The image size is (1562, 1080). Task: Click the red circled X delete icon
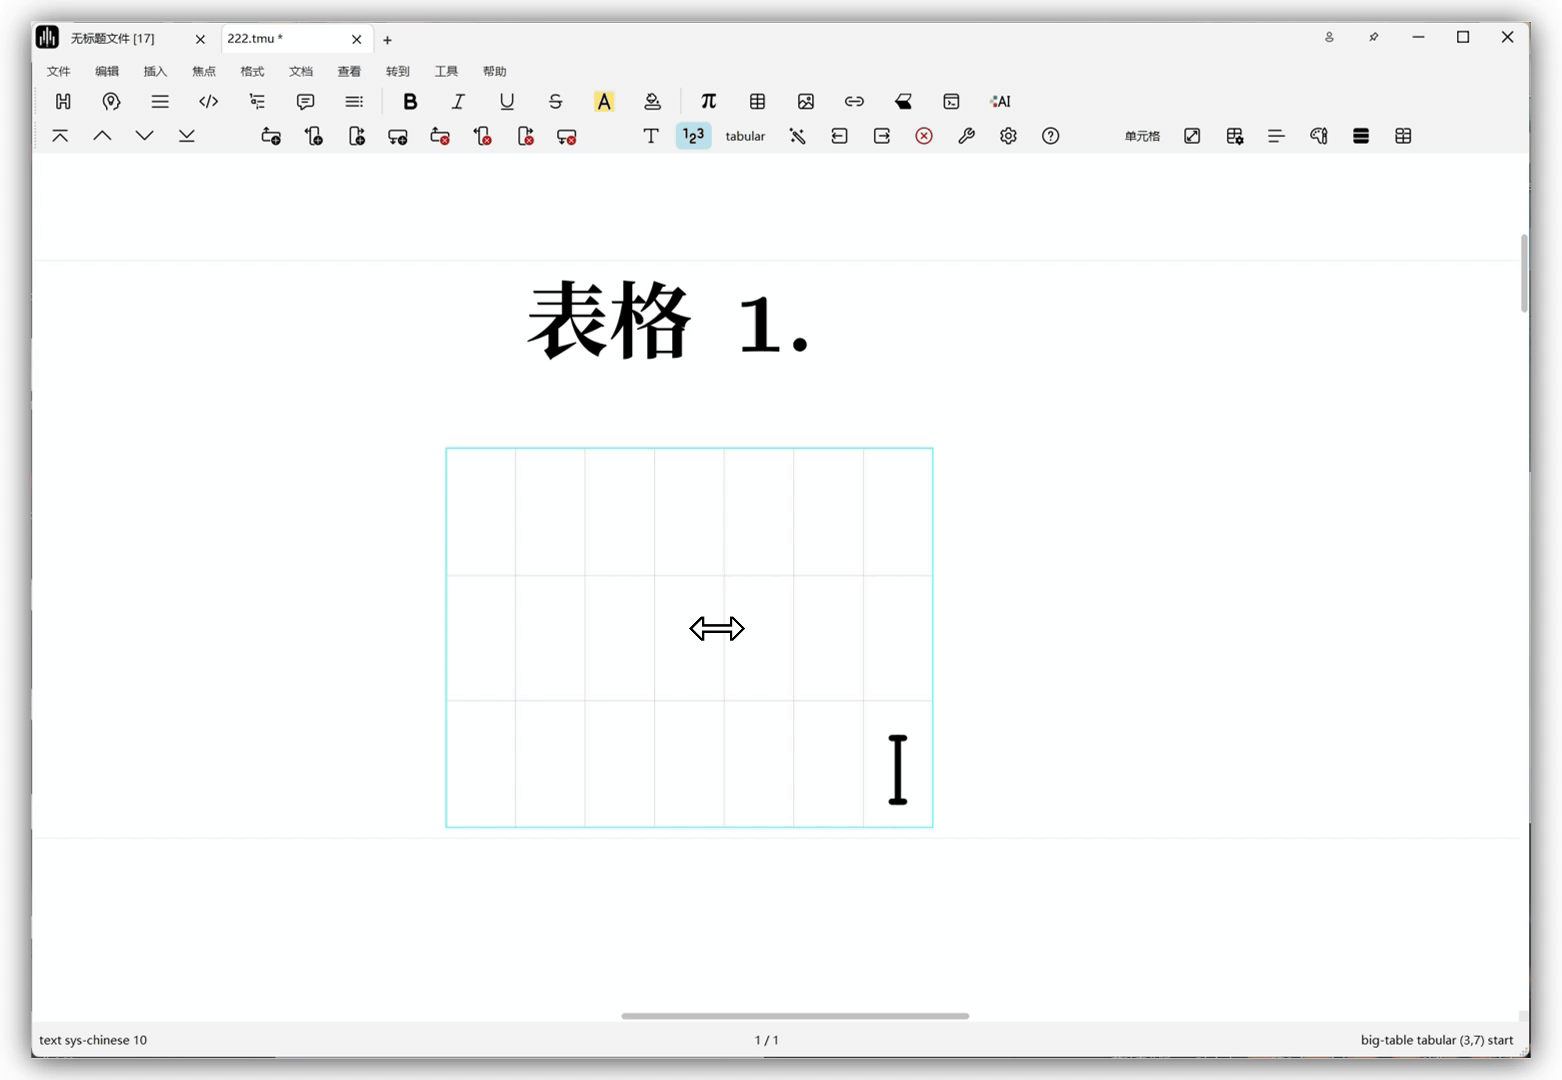924,136
